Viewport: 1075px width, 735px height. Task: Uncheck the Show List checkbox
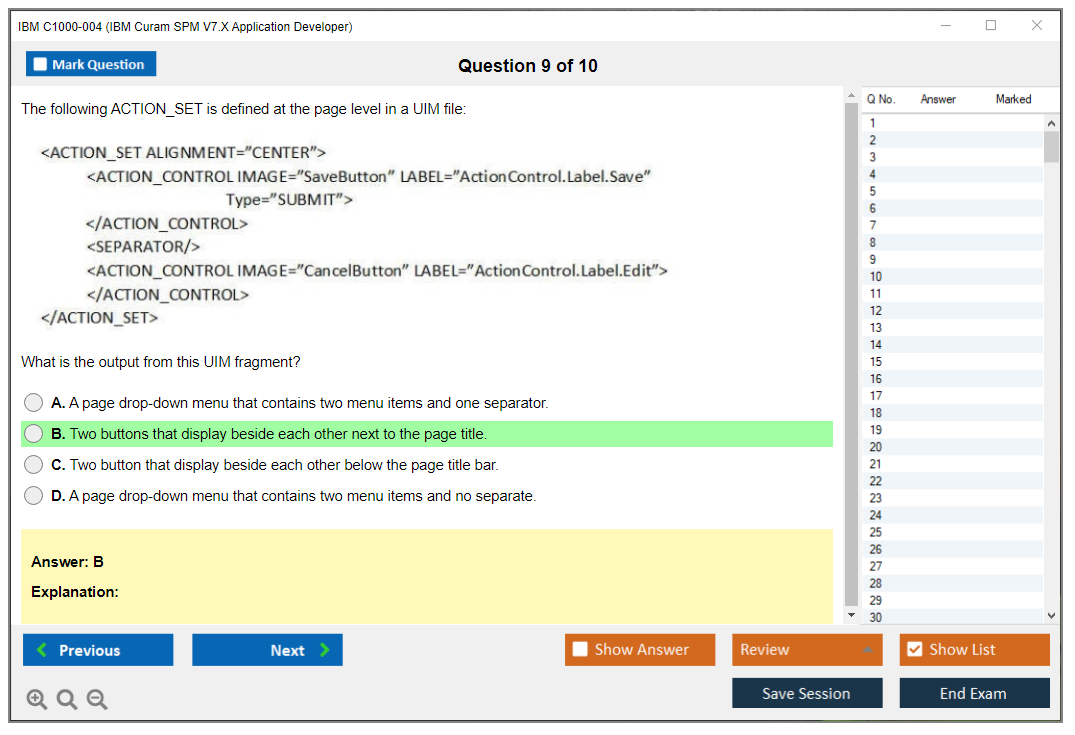click(914, 650)
